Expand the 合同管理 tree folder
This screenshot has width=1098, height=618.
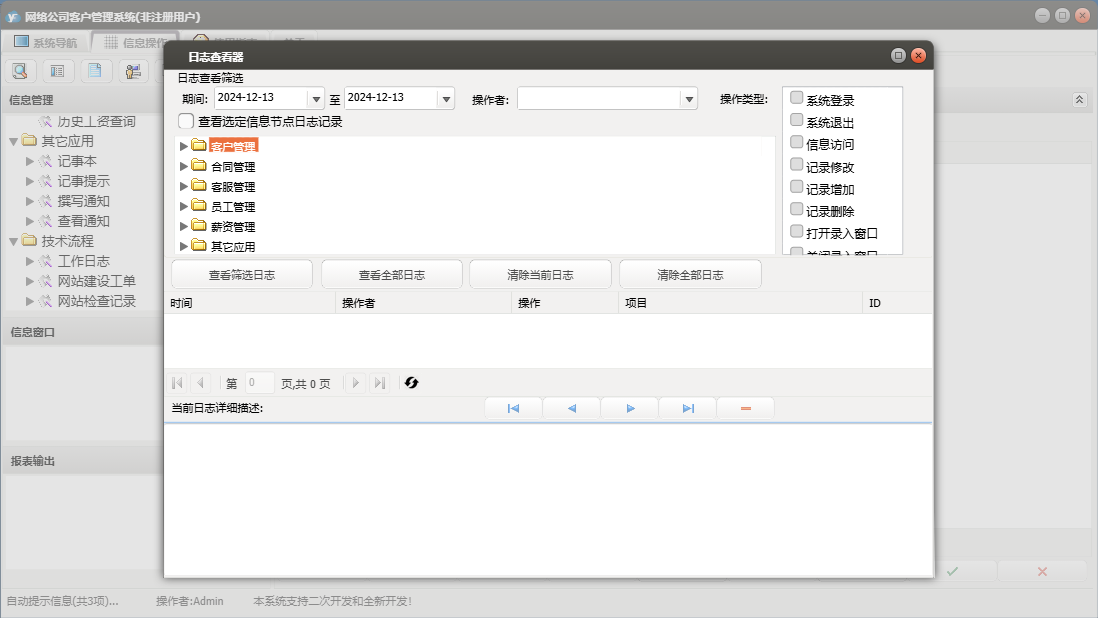pos(183,166)
